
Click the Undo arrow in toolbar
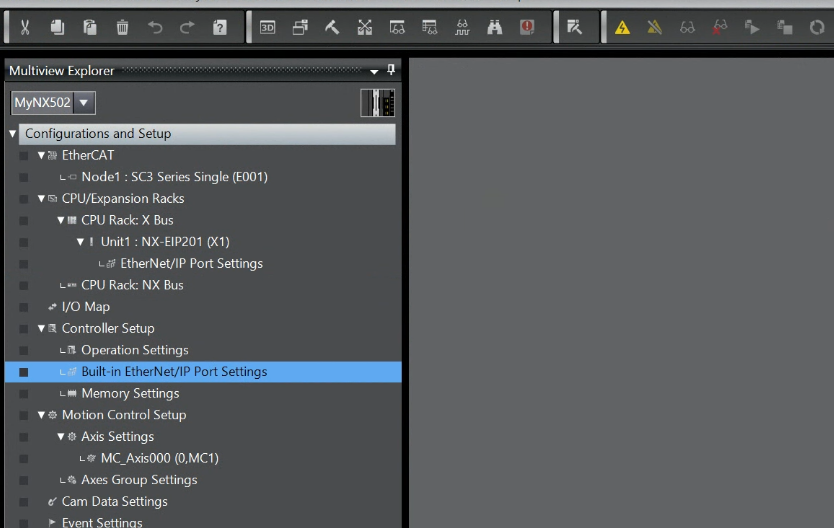155,28
